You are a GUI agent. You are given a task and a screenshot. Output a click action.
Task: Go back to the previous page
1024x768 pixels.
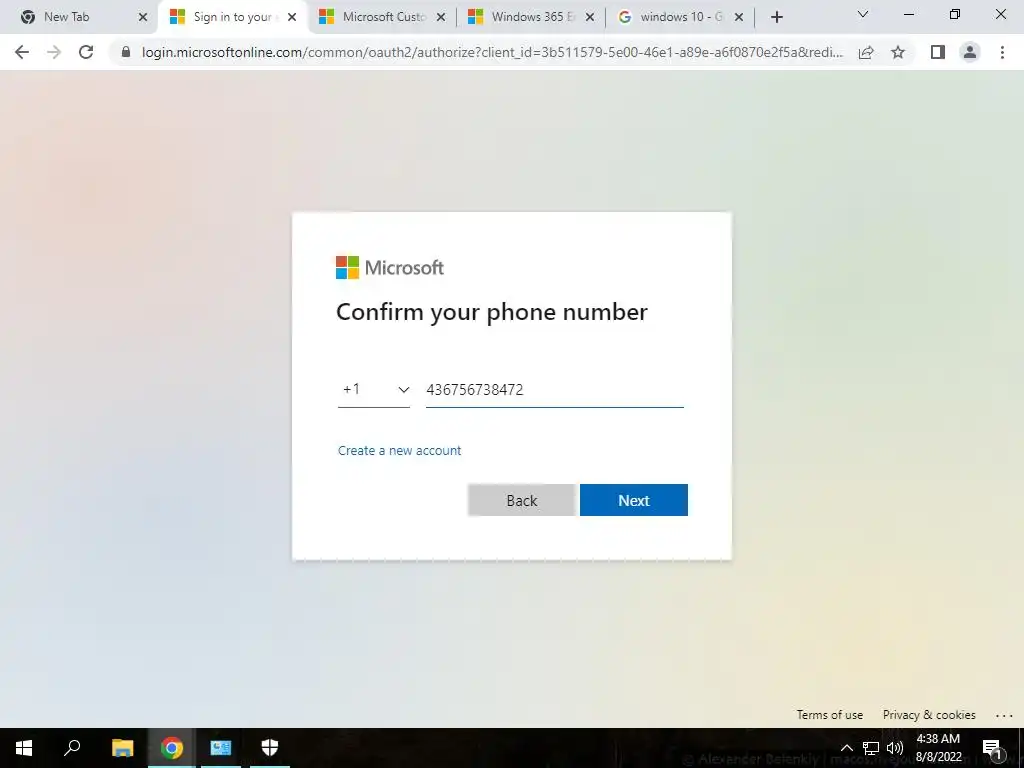(22, 52)
